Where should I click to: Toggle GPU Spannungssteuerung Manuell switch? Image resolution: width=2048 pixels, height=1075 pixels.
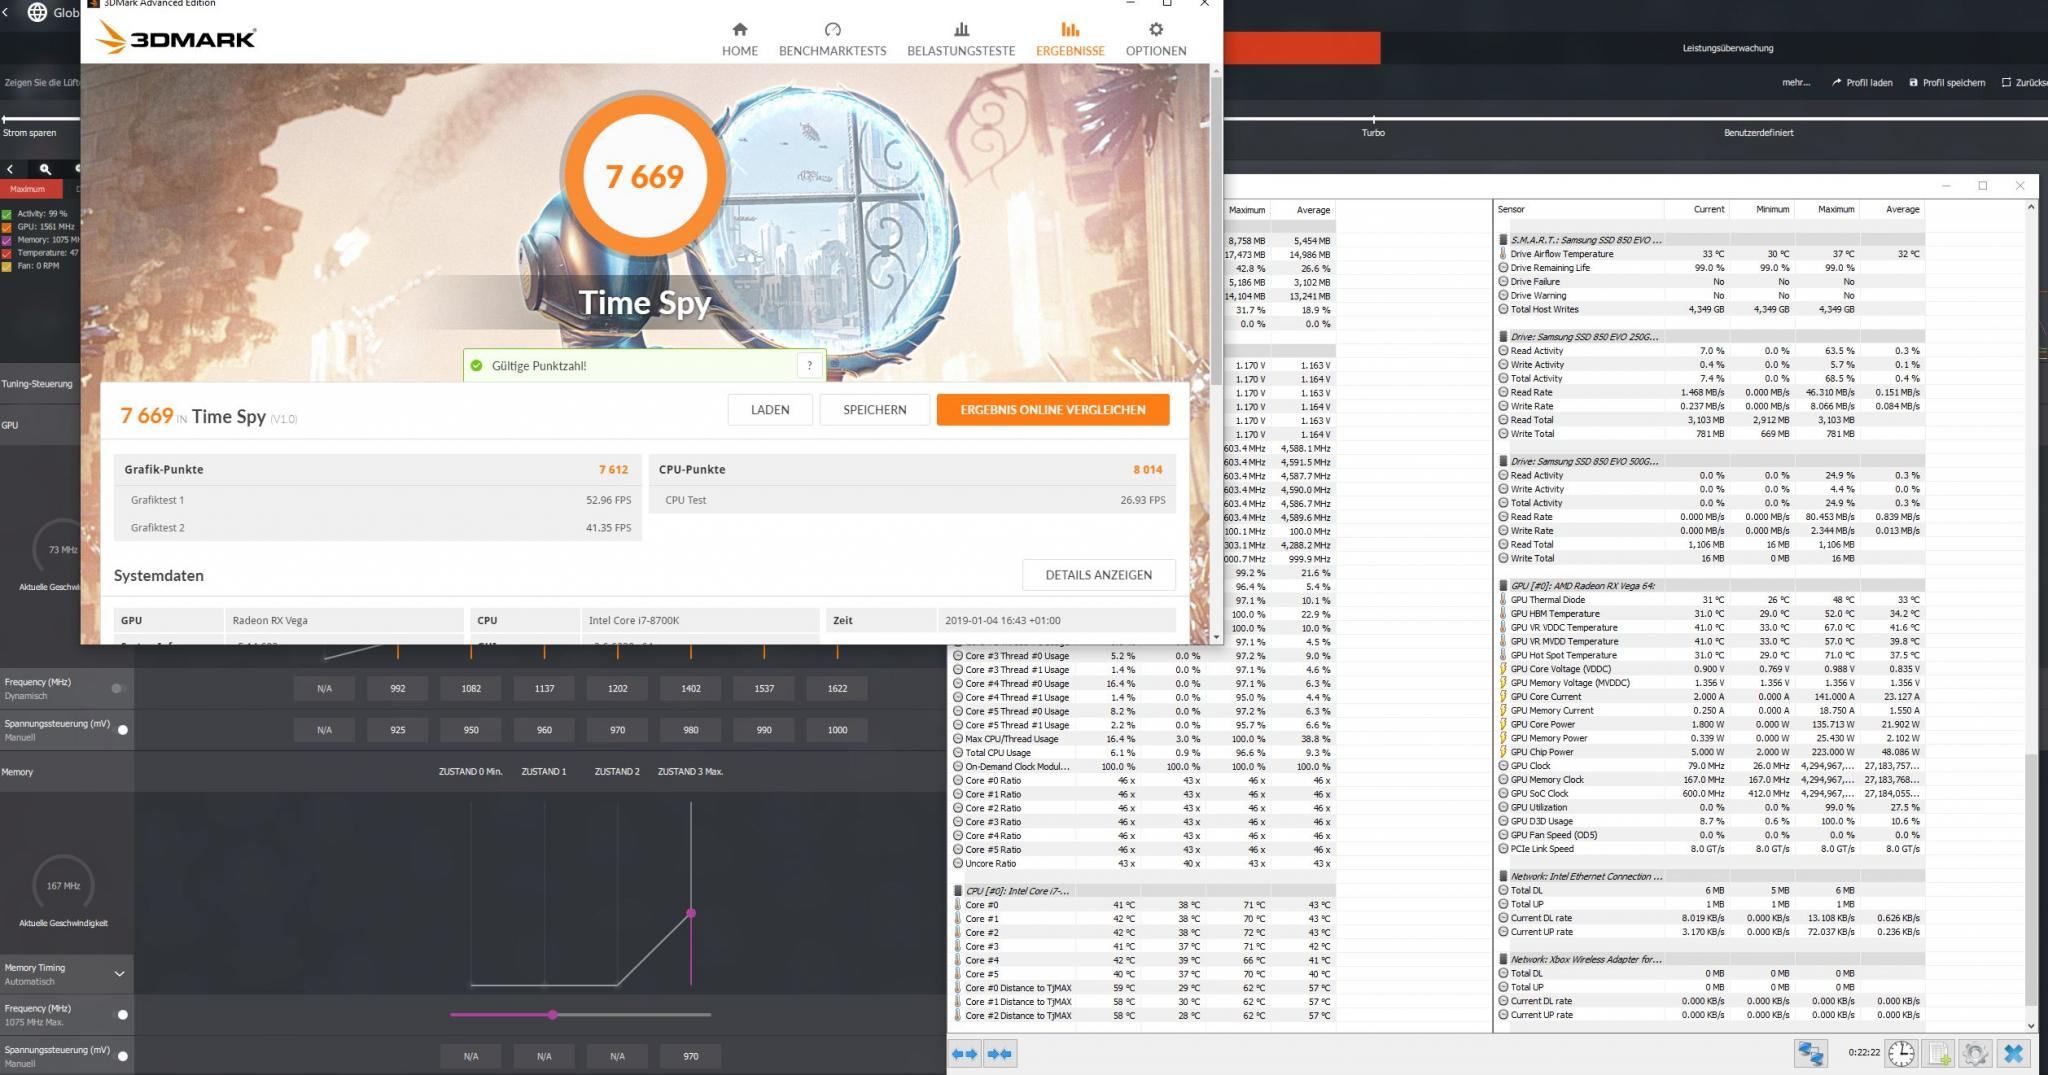click(123, 730)
